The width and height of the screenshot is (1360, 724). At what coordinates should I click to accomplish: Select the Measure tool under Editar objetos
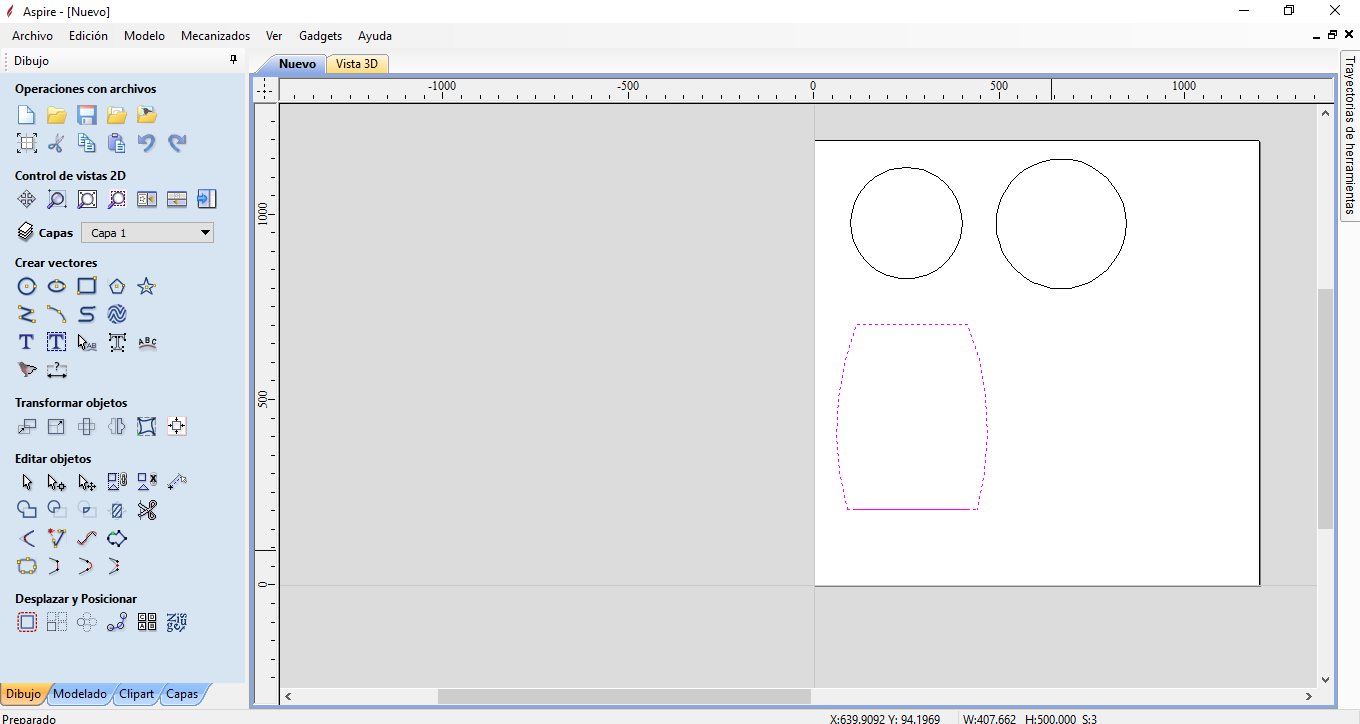(x=177, y=482)
